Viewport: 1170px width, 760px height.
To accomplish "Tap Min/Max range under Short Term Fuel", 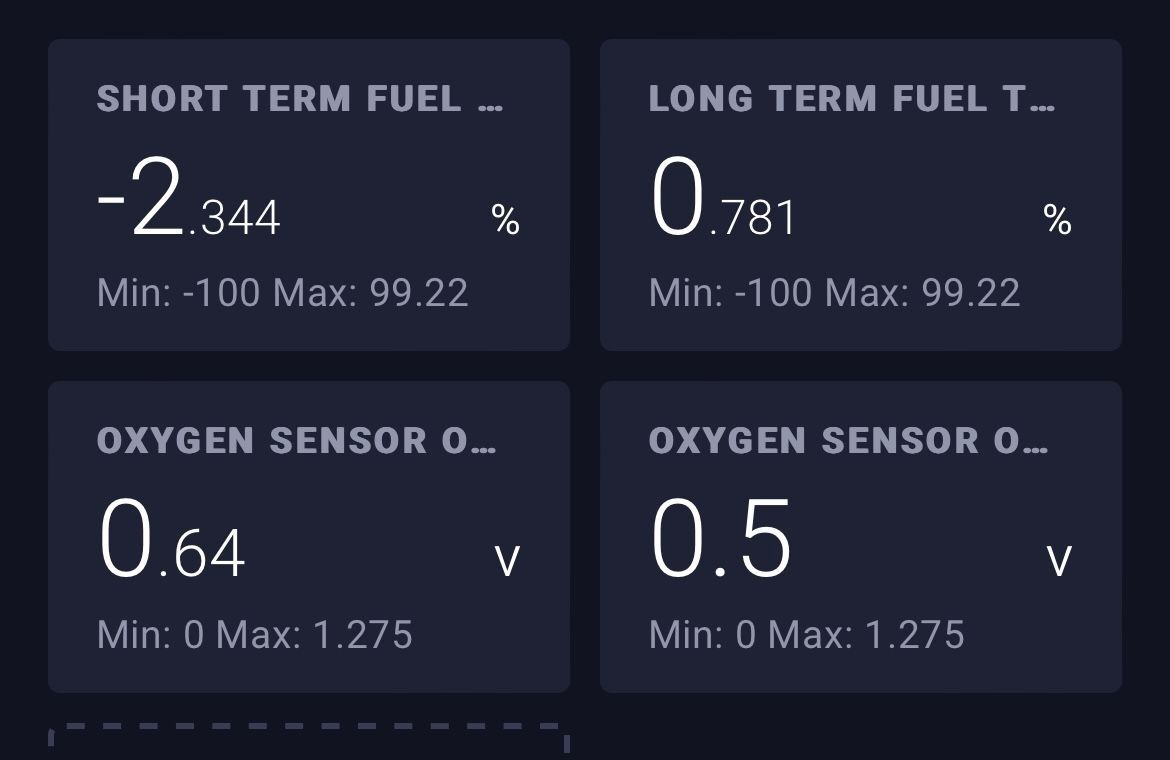I will (x=283, y=293).
